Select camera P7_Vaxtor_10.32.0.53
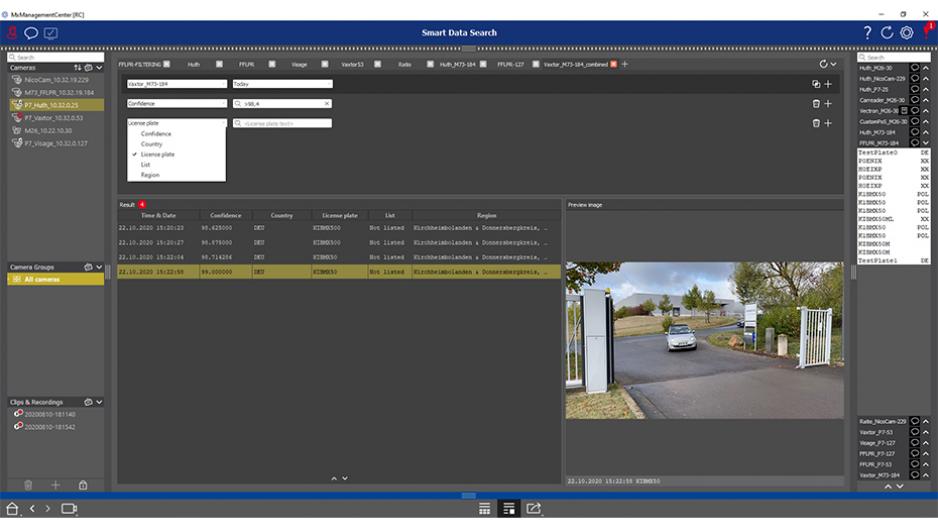 tap(54, 118)
